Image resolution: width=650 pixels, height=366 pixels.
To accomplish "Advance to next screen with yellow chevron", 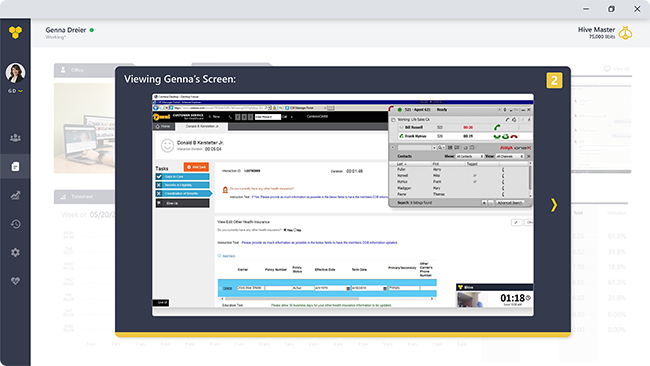I will click(554, 205).
